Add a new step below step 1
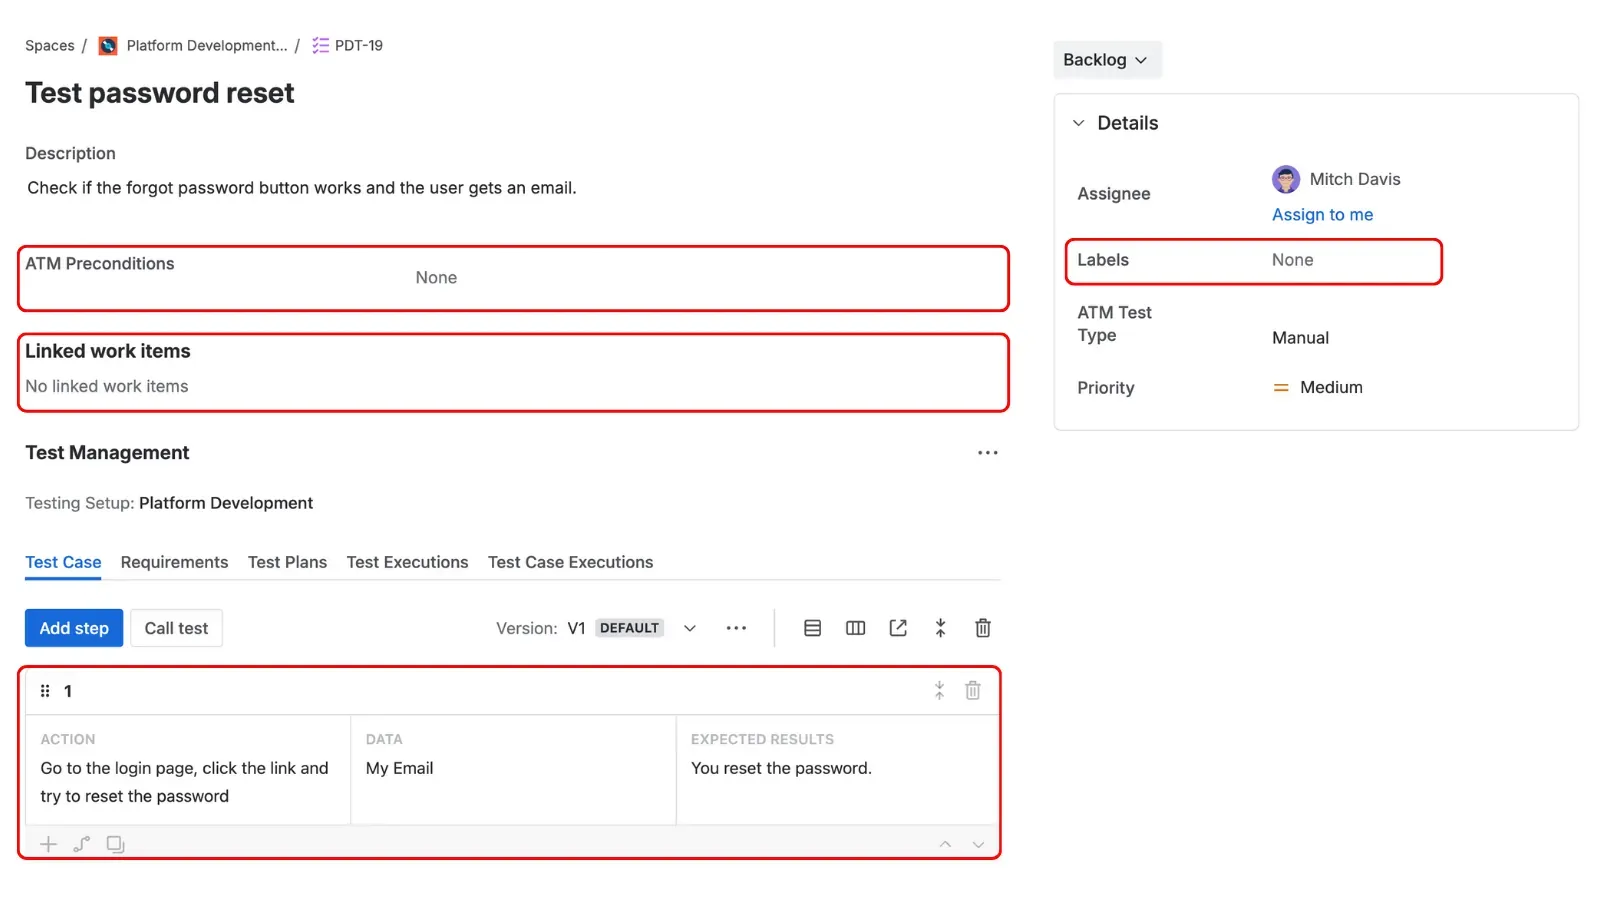 (x=48, y=843)
